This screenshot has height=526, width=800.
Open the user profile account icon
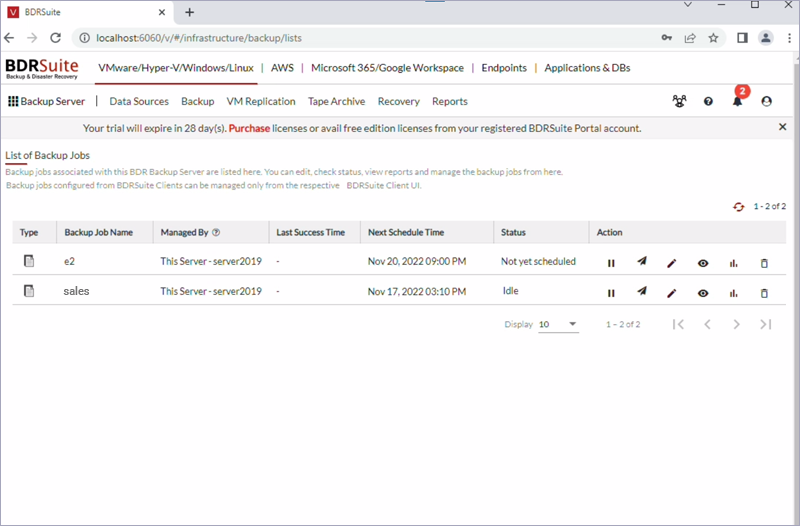pos(766,101)
